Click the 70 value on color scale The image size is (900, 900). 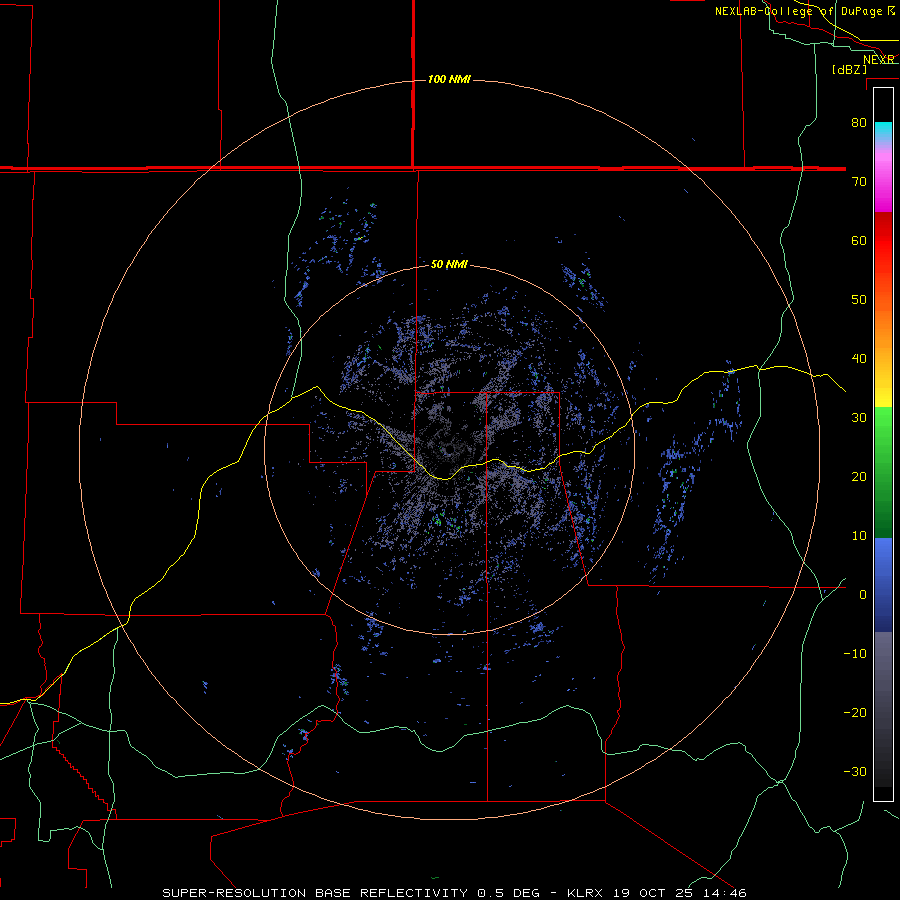pyautogui.click(x=859, y=182)
